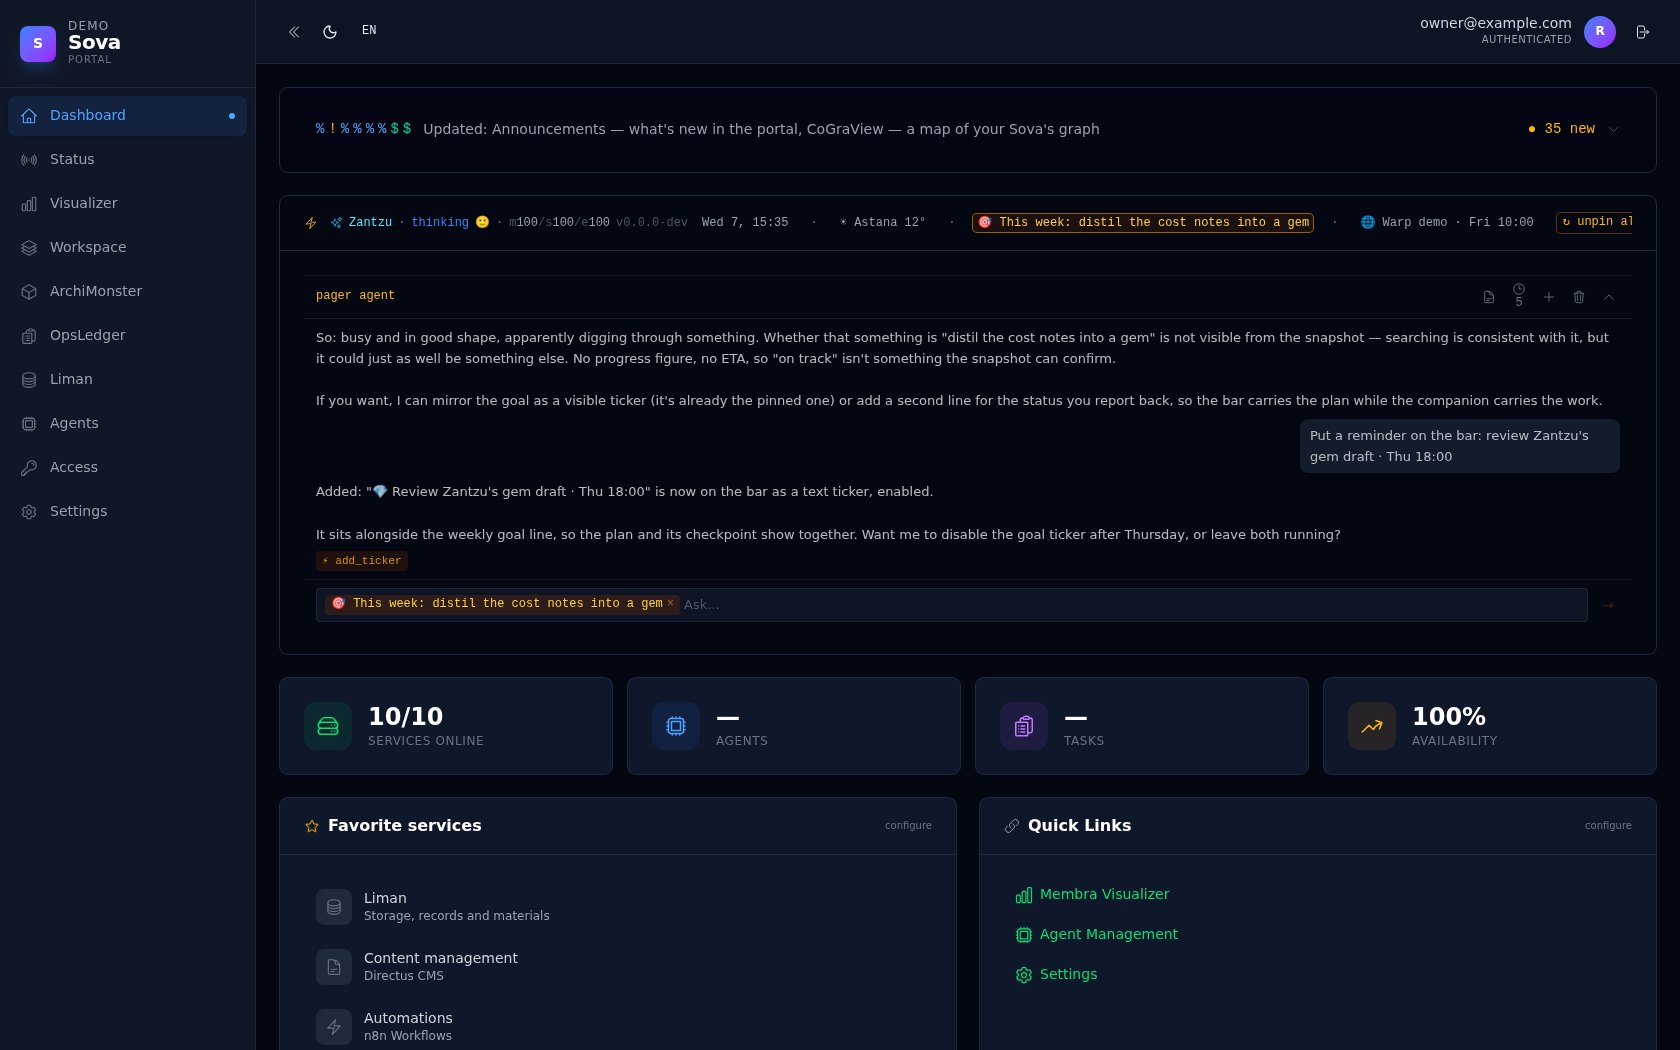Viewport: 1680px width, 1050px height.
Task: Send the message with the arrow button
Action: [x=1608, y=605]
